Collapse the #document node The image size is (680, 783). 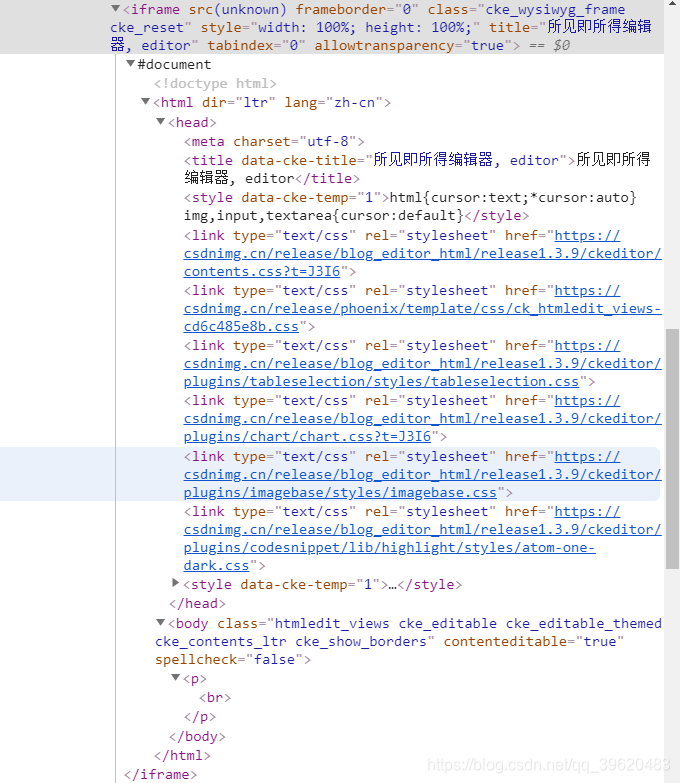[130, 63]
